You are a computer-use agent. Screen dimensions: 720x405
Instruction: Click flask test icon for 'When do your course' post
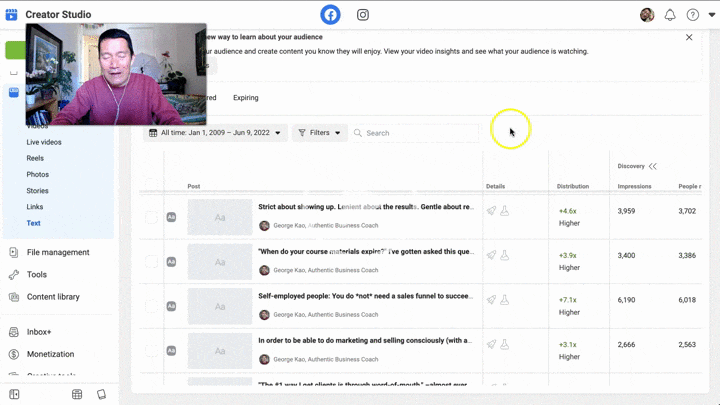505,255
